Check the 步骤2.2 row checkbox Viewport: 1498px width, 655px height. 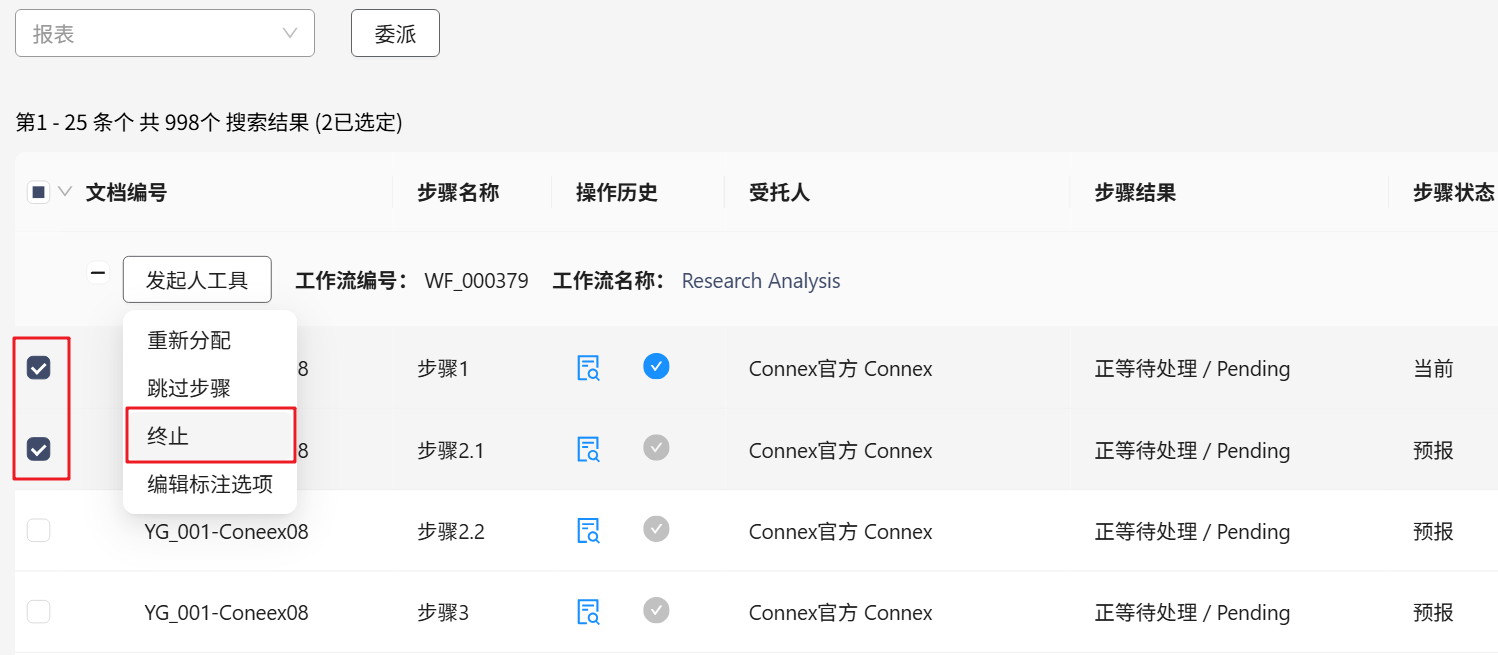39,531
